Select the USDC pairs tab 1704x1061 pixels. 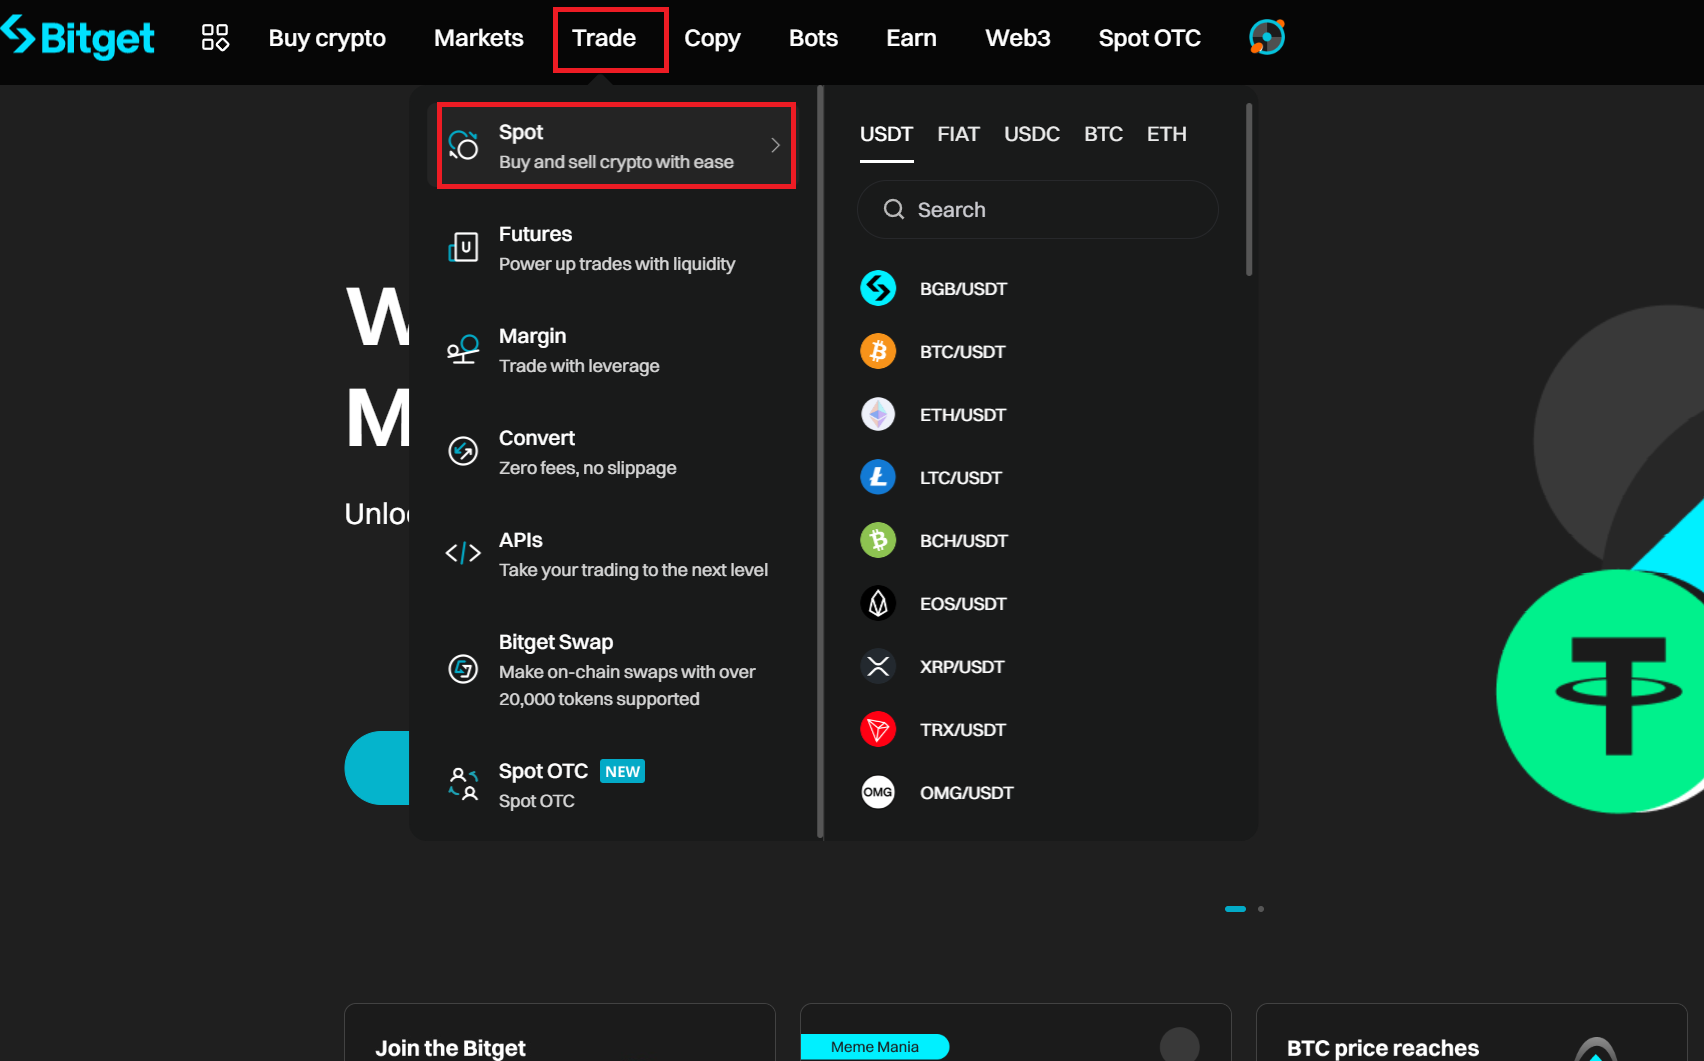coord(1032,134)
